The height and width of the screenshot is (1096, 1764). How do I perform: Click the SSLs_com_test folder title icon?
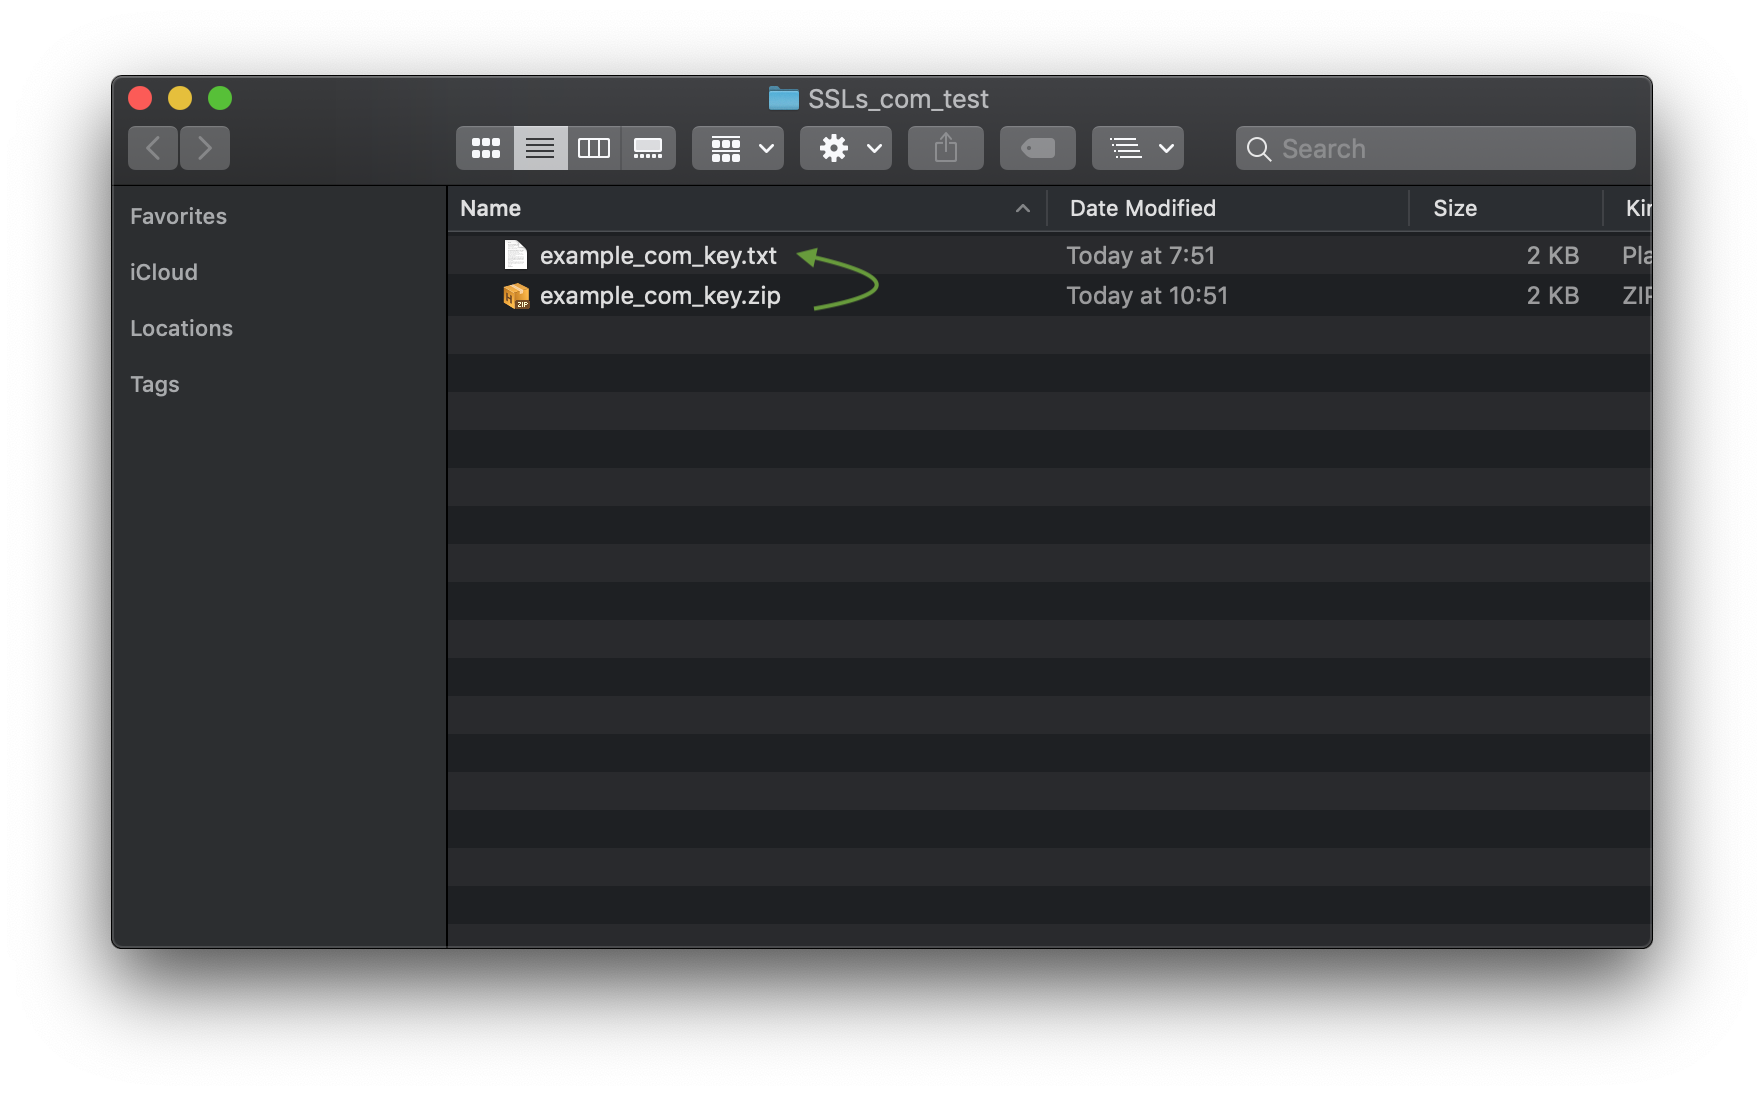pyautogui.click(x=784, y=98)
